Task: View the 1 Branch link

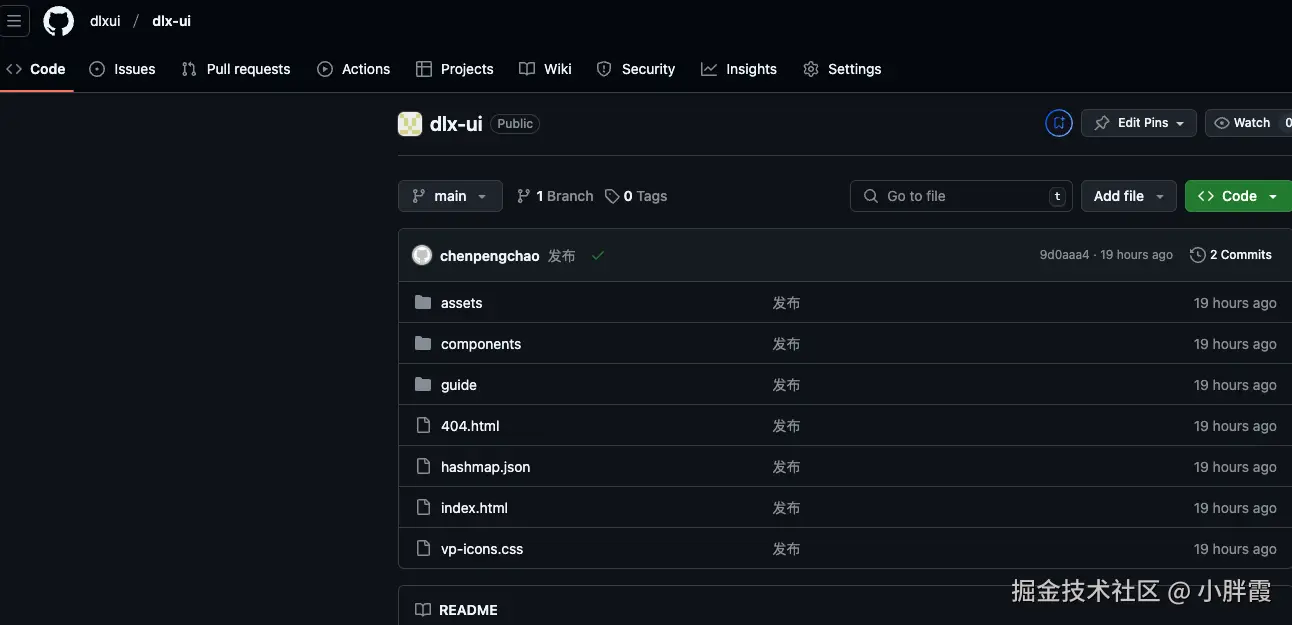Action: point(555,196)
